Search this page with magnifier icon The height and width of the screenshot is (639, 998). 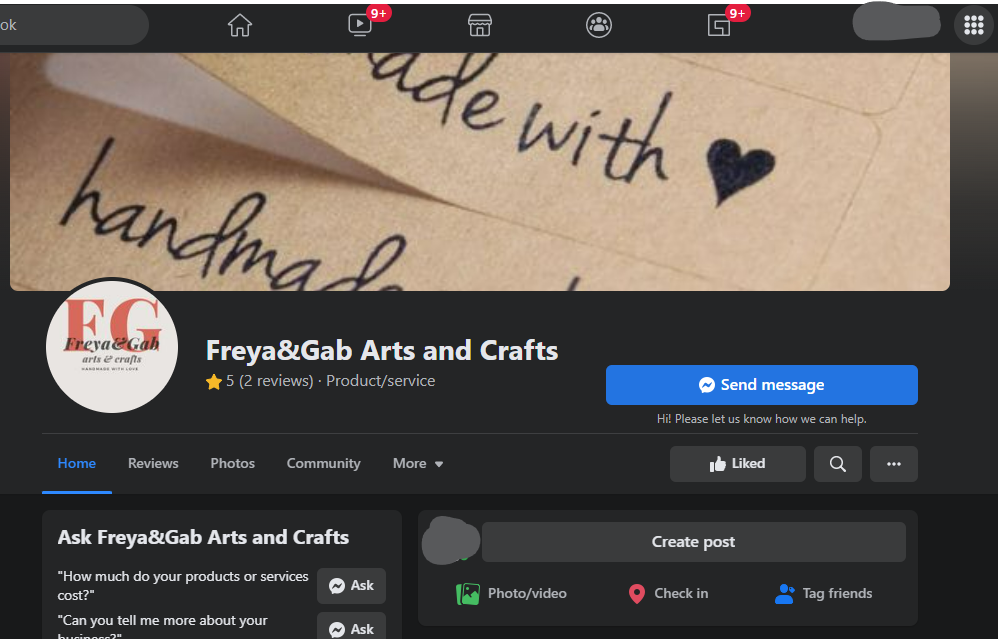[838, 464]
